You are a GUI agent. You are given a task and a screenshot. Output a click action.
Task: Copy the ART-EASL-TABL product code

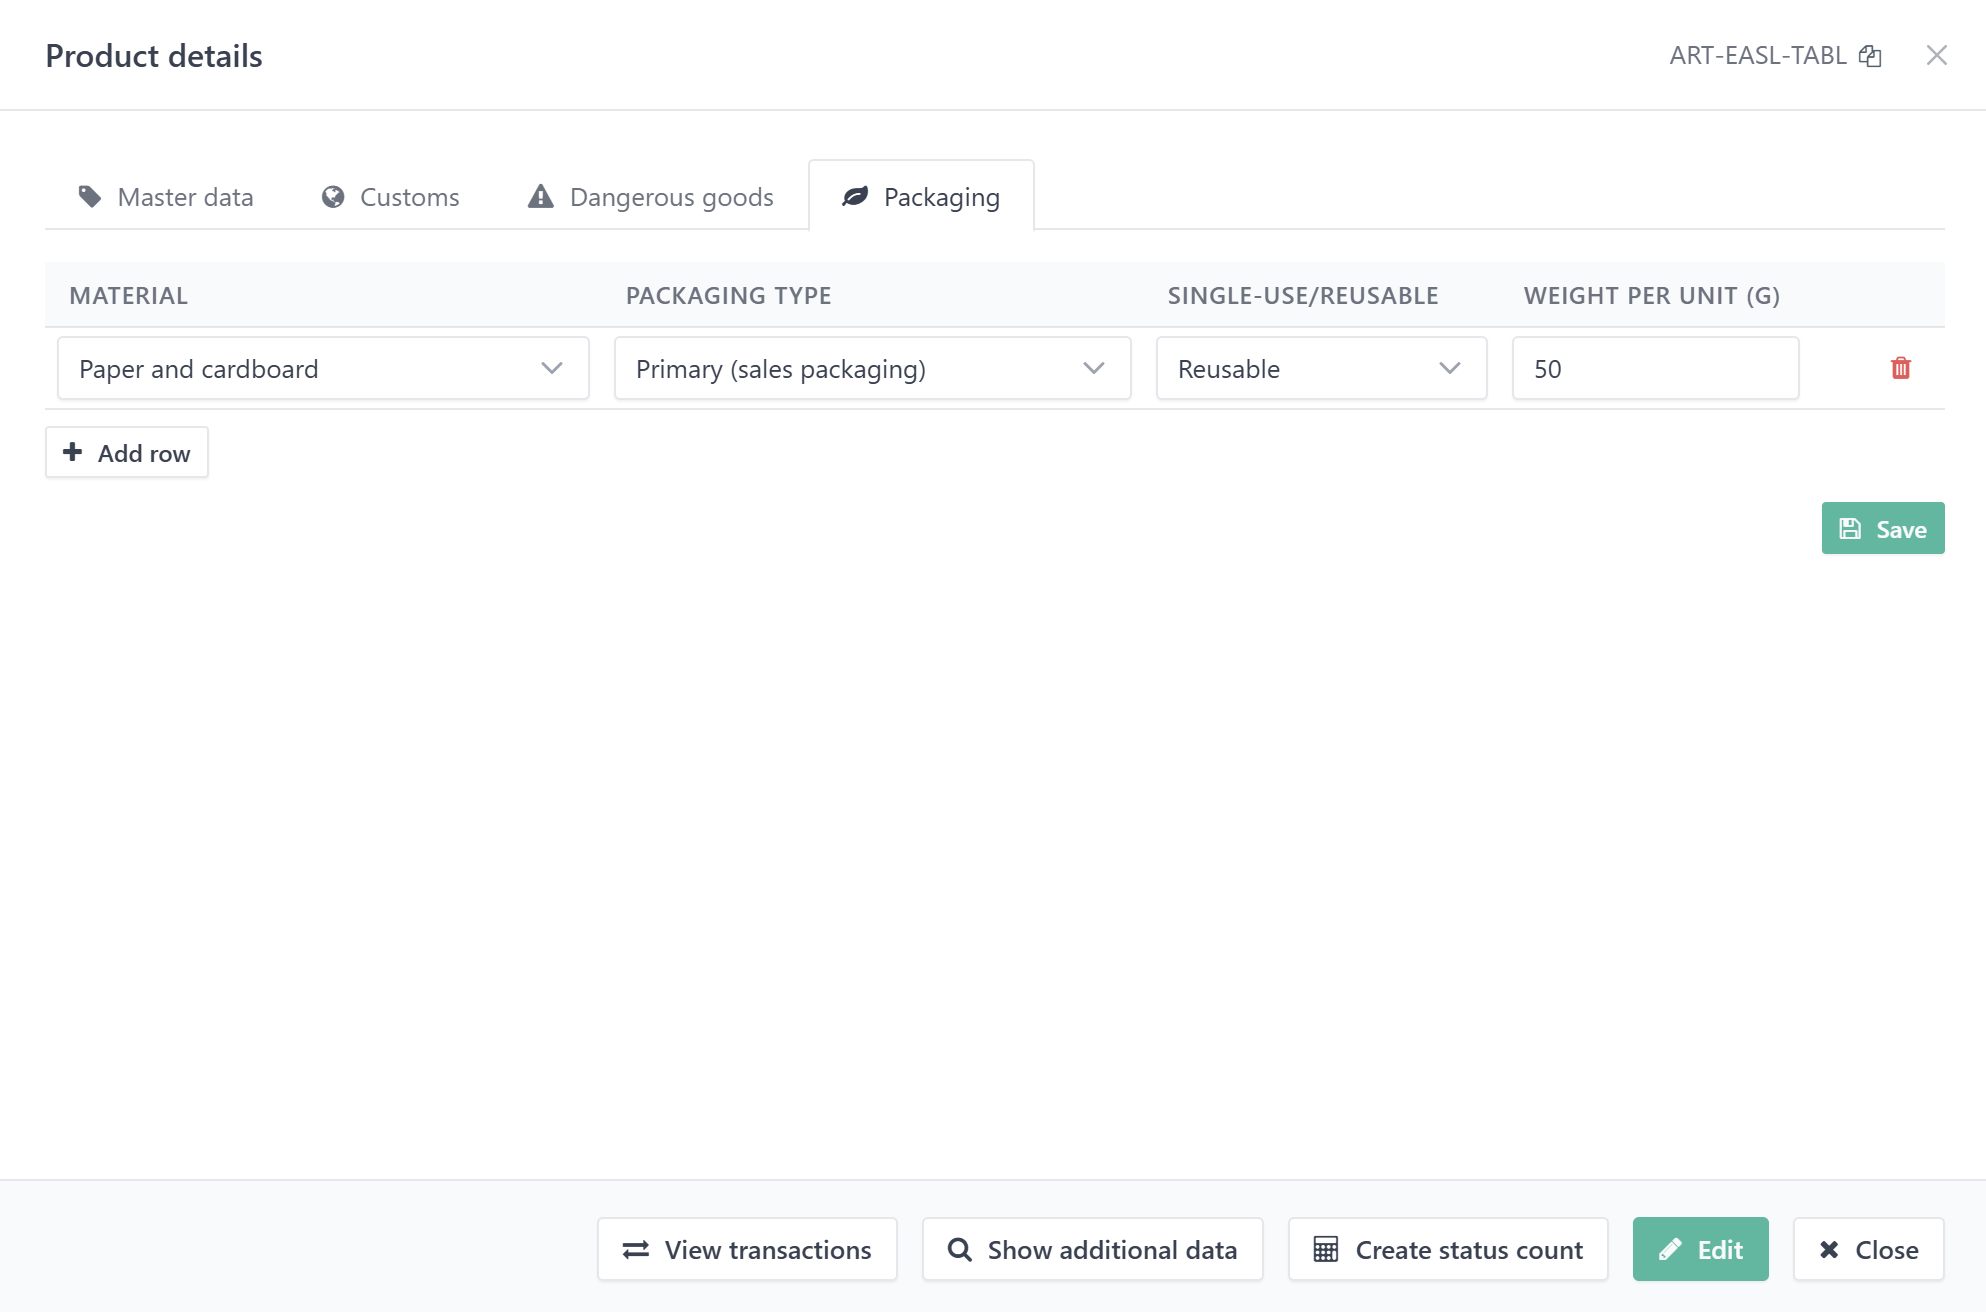(x=1870, y=56)
